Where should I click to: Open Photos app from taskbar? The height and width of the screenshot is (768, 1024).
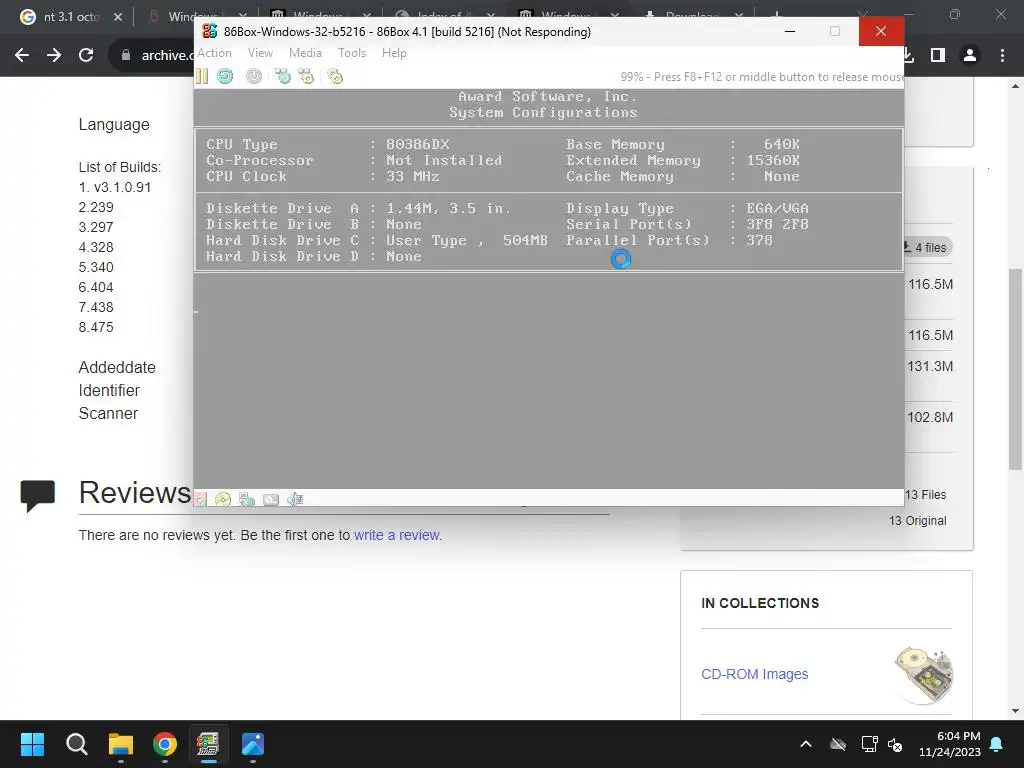(253, 744)
